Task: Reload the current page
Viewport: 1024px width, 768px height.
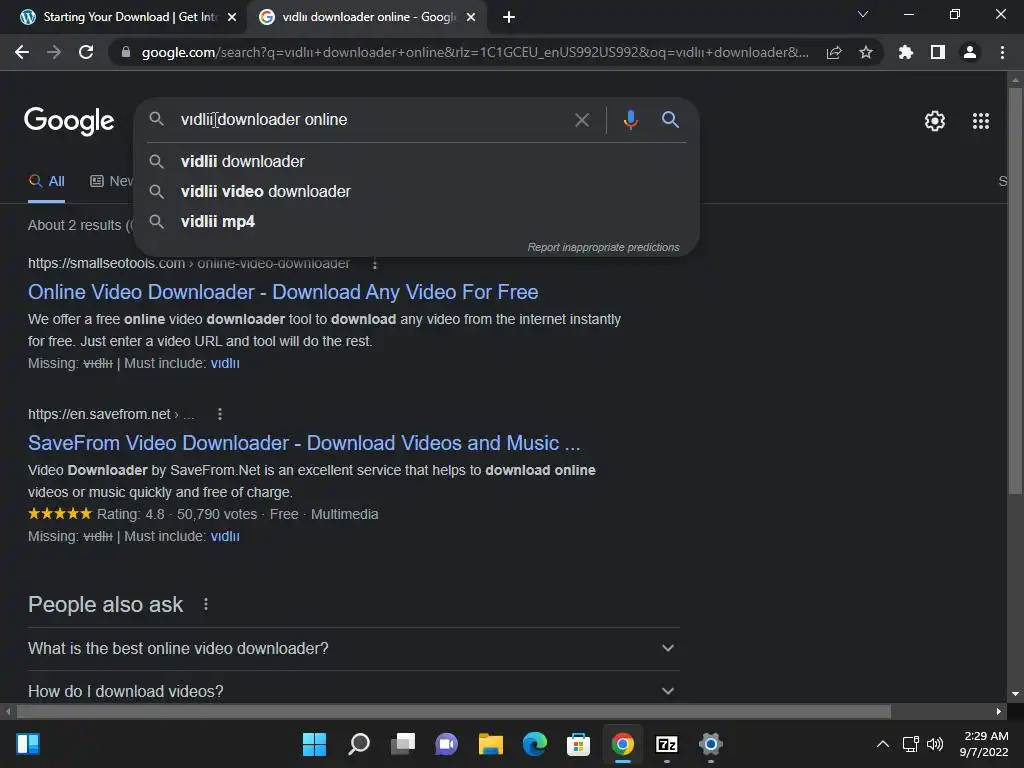Action: coord(86,52)
